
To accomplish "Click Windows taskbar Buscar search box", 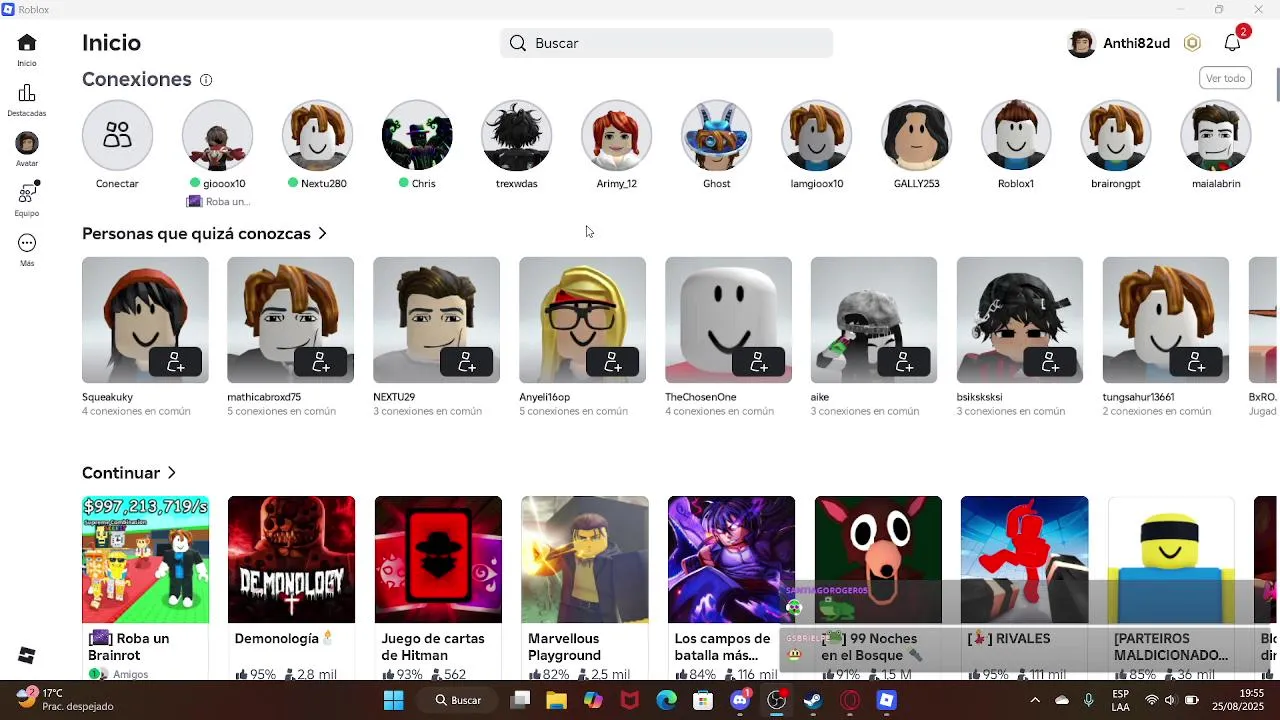I will [x=458, y=700].
